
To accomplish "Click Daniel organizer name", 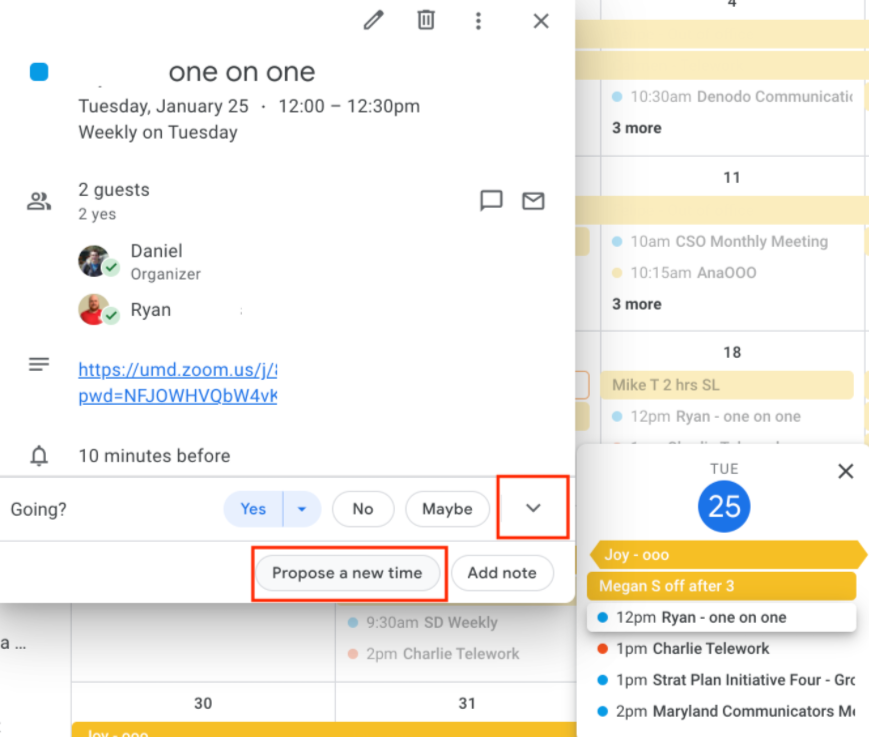I will coord(156,251).
